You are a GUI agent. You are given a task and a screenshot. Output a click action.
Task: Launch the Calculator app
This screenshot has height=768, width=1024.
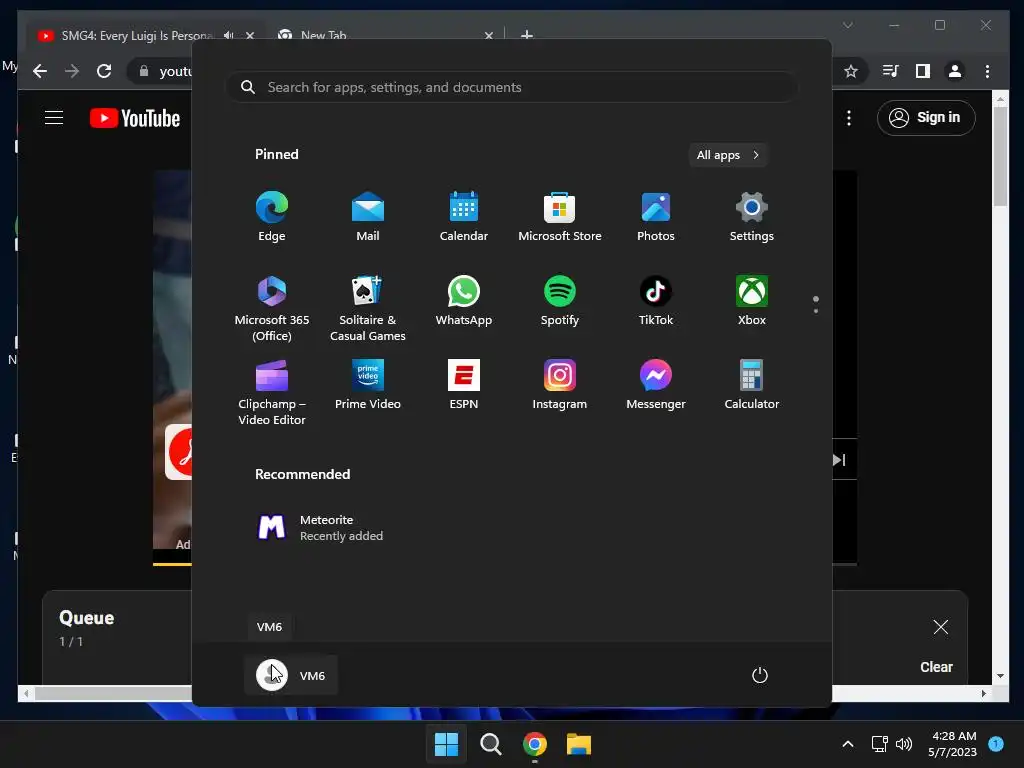click(x=752, y=385)
